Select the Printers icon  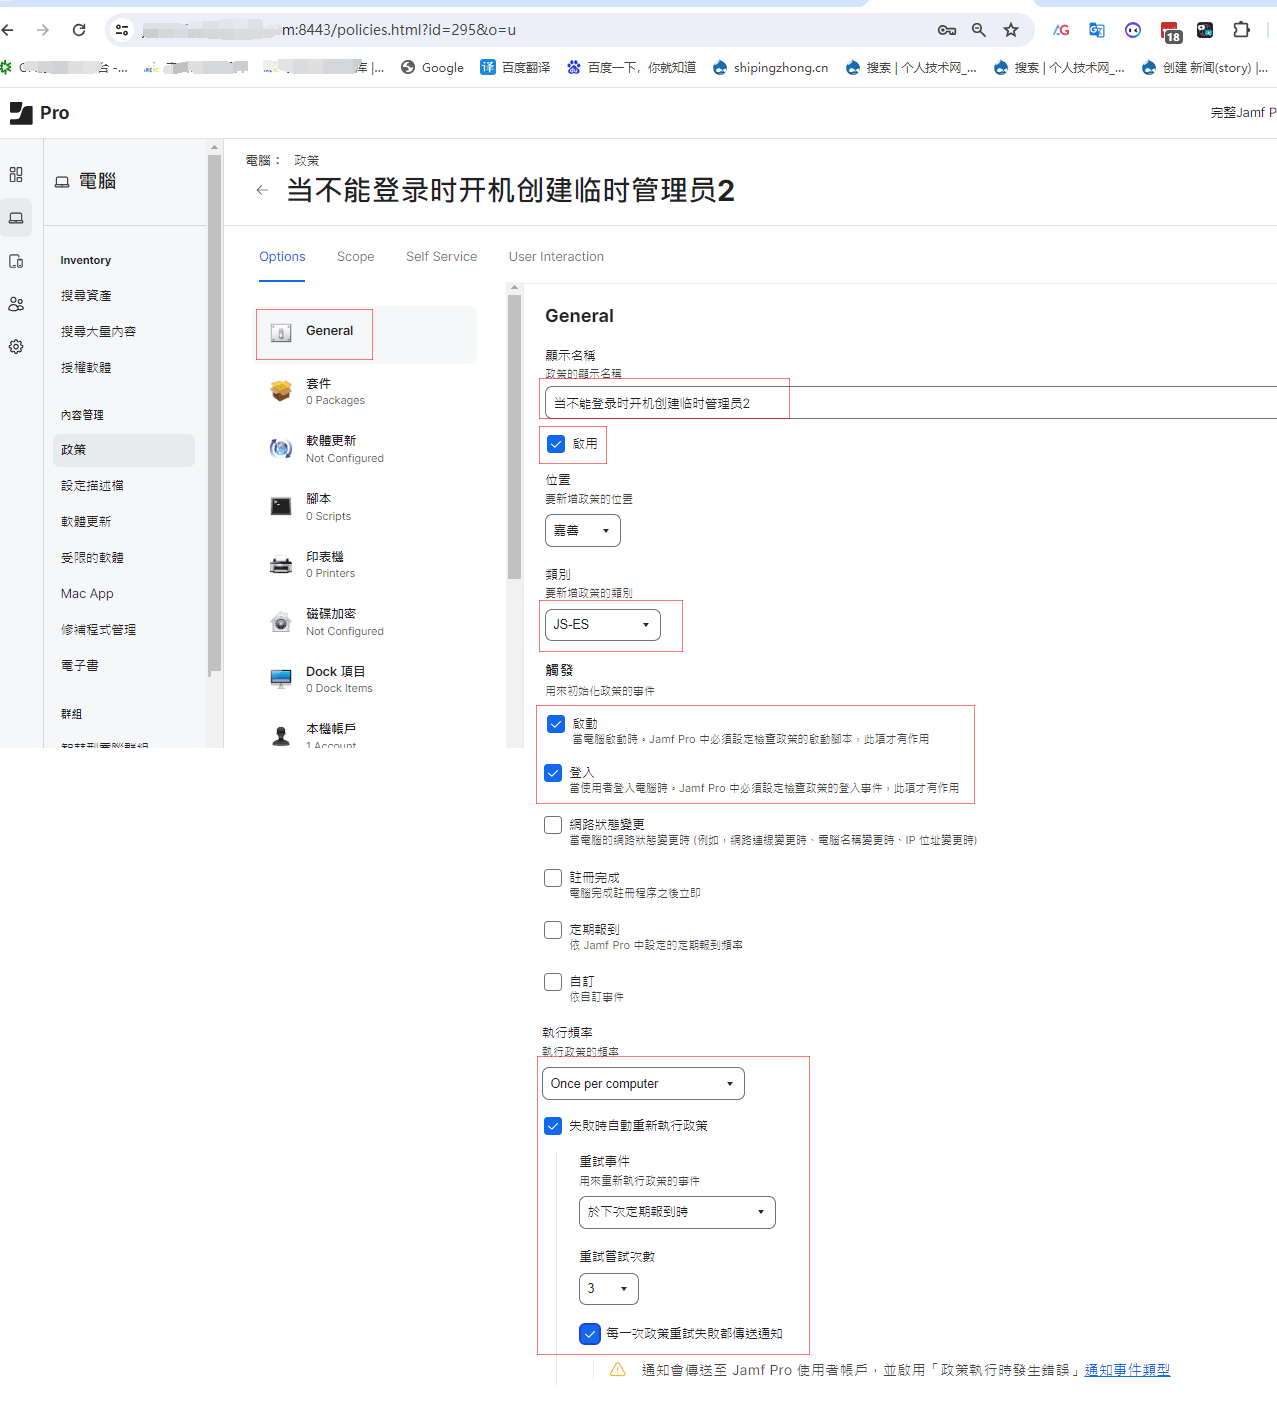click(281, 565)
